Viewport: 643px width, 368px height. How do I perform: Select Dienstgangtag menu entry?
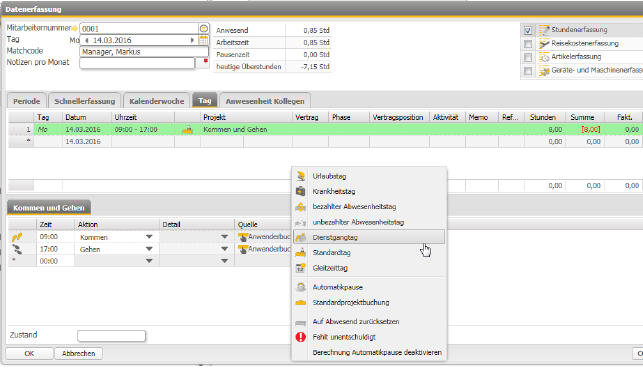pyautogui.click(x=369, y=237)
